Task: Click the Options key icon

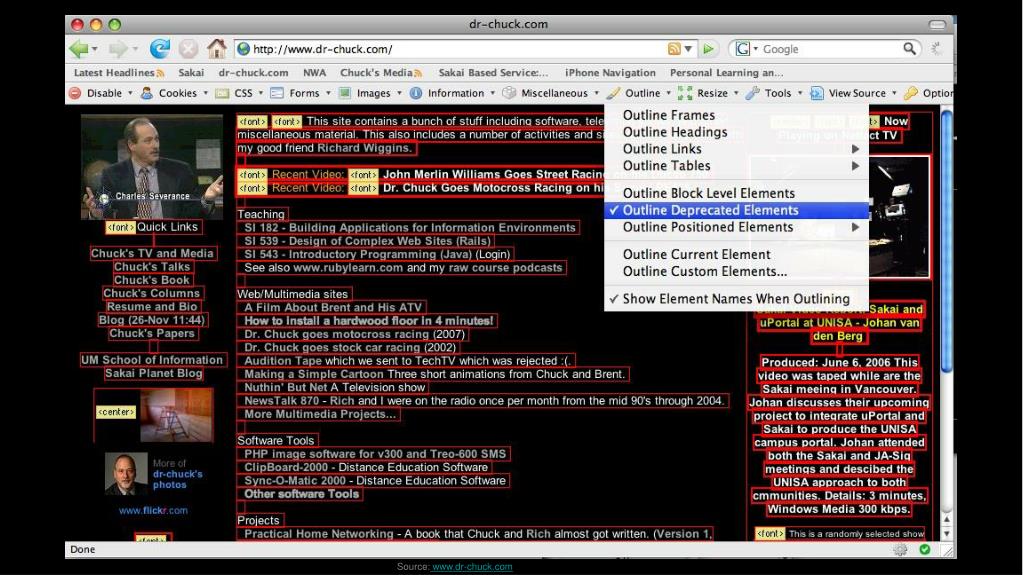Action: tap(911, 93)
